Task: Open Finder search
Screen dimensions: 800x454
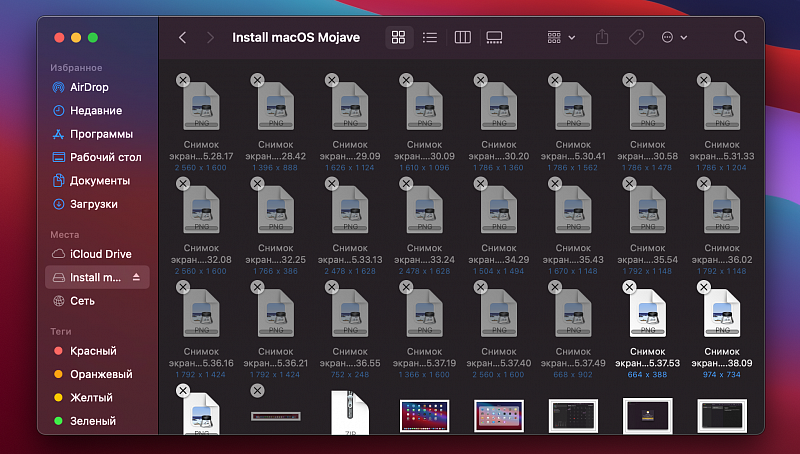Action: click(x=741, y=37)
